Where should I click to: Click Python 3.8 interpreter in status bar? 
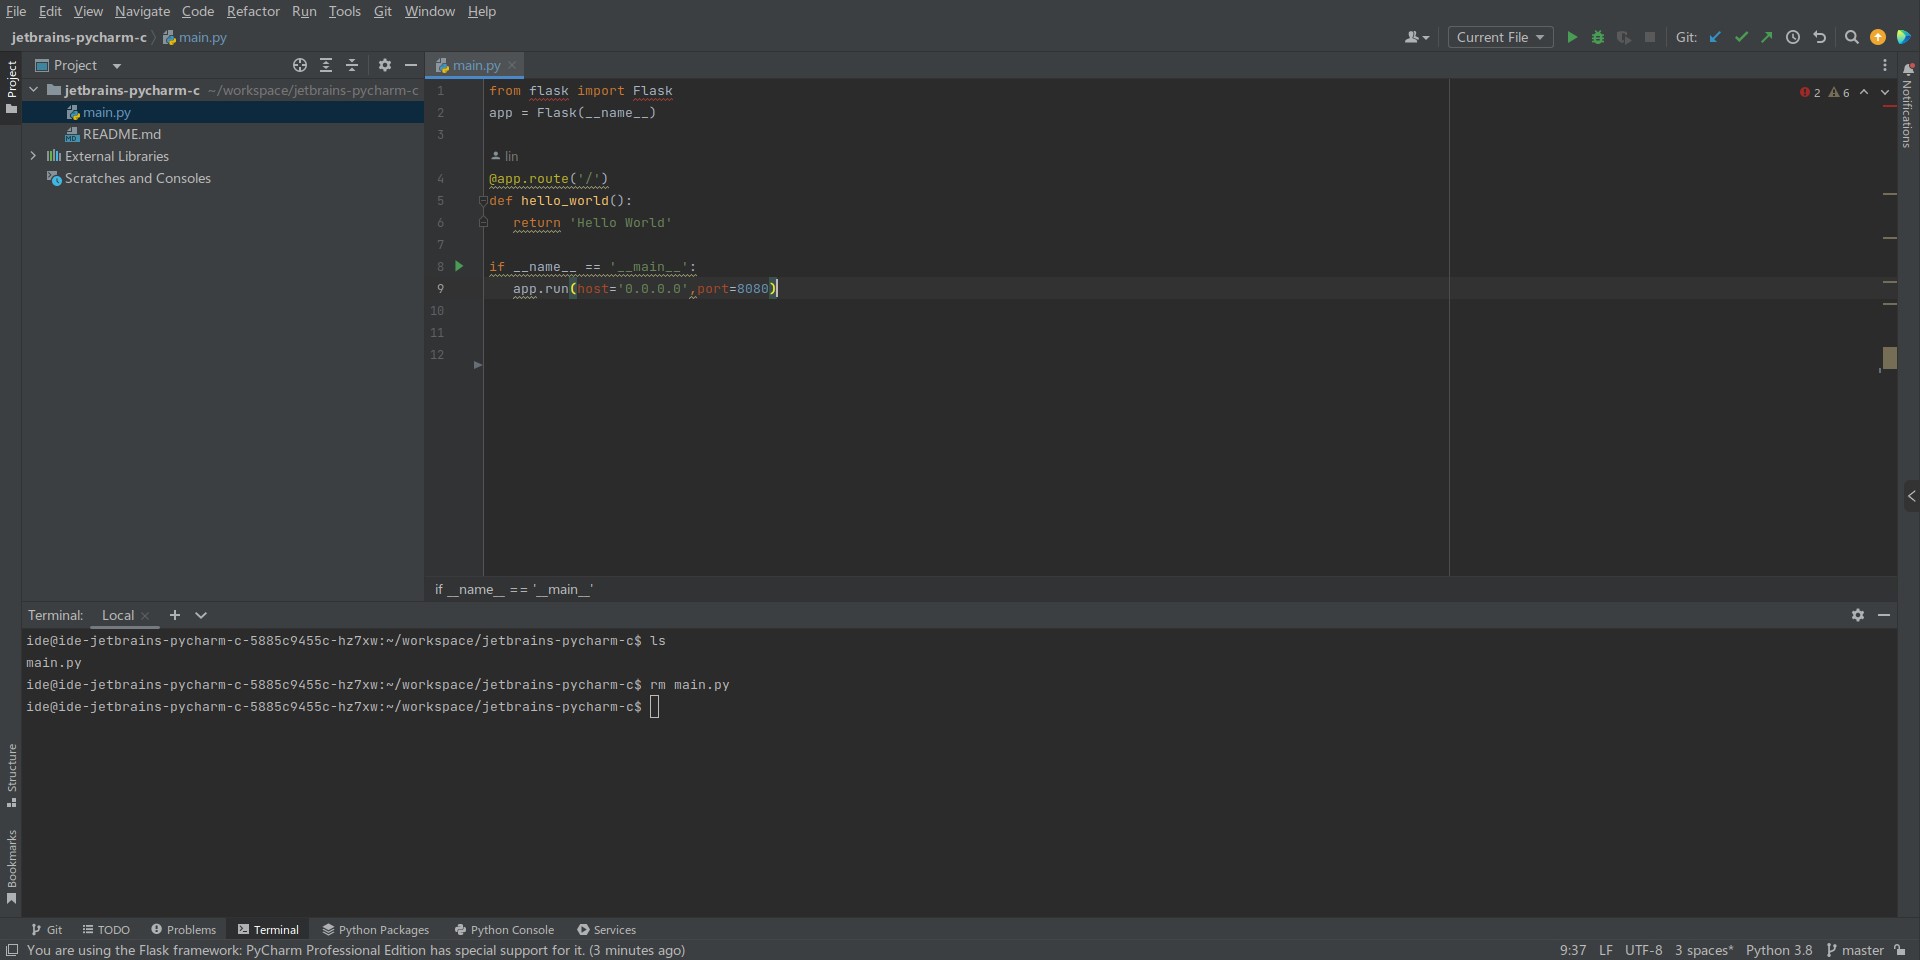pyautogui.click(x=1779, y=950)
